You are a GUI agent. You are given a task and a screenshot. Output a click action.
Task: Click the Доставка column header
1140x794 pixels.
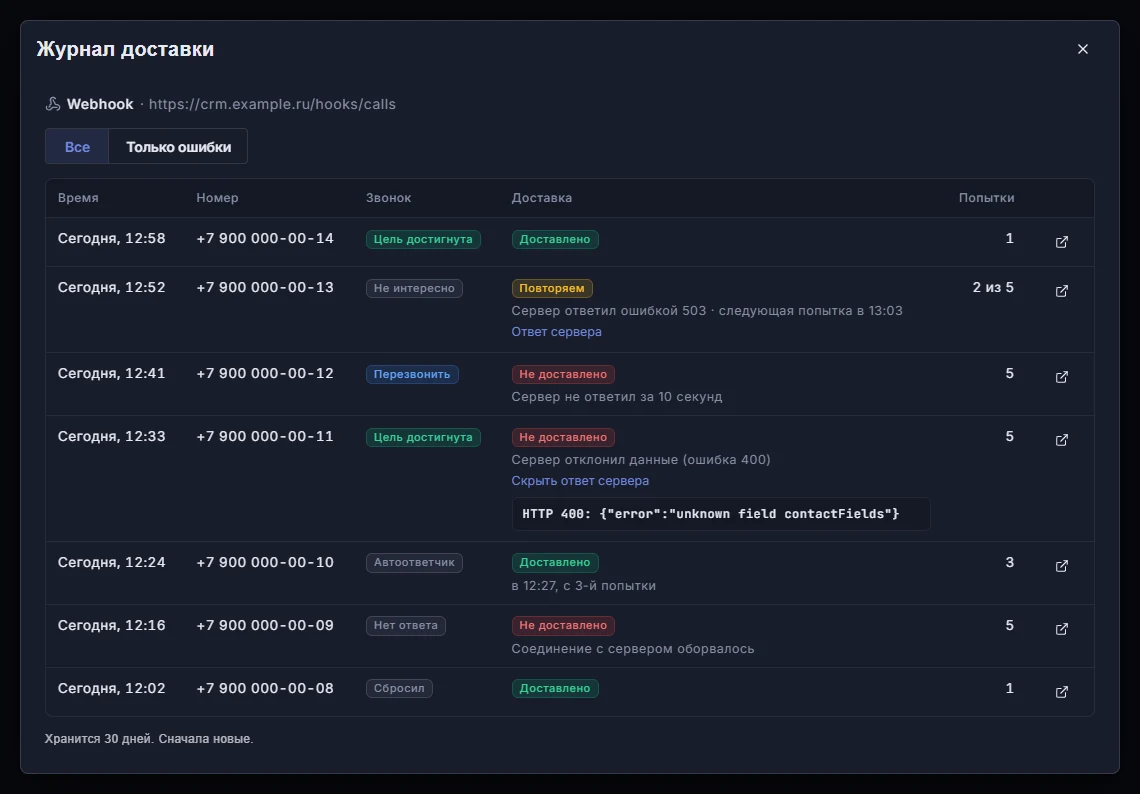pyautogui.click(x=542, y=198)
